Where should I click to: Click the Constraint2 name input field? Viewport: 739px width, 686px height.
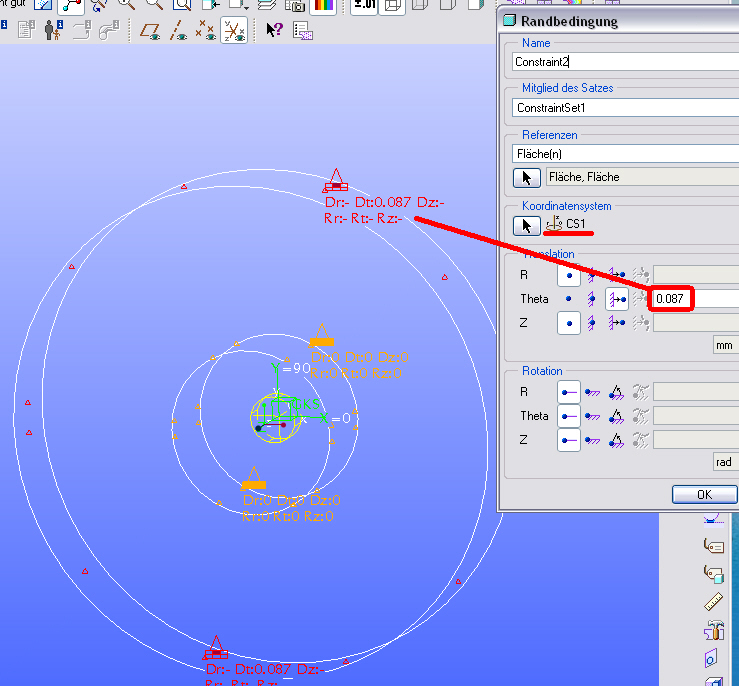click(625, 62)
